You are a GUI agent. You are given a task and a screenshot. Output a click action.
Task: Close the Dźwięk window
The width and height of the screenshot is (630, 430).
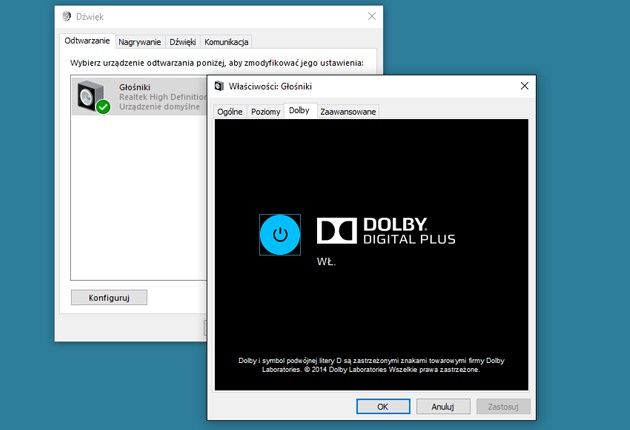372,16
